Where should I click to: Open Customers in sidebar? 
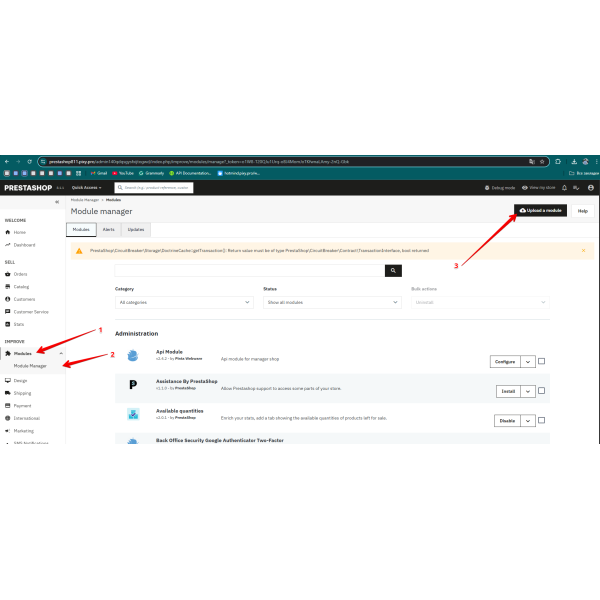(20, 299)
